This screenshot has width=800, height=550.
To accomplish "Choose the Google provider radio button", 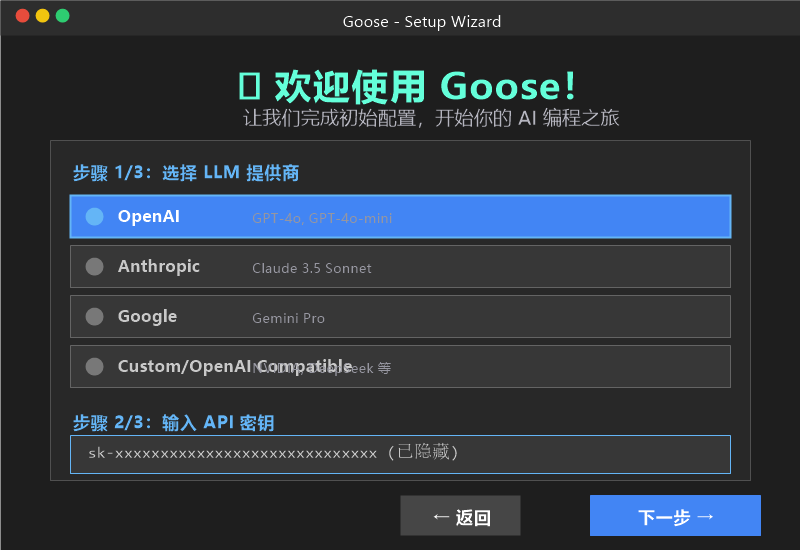I will (x=94, y=316).
